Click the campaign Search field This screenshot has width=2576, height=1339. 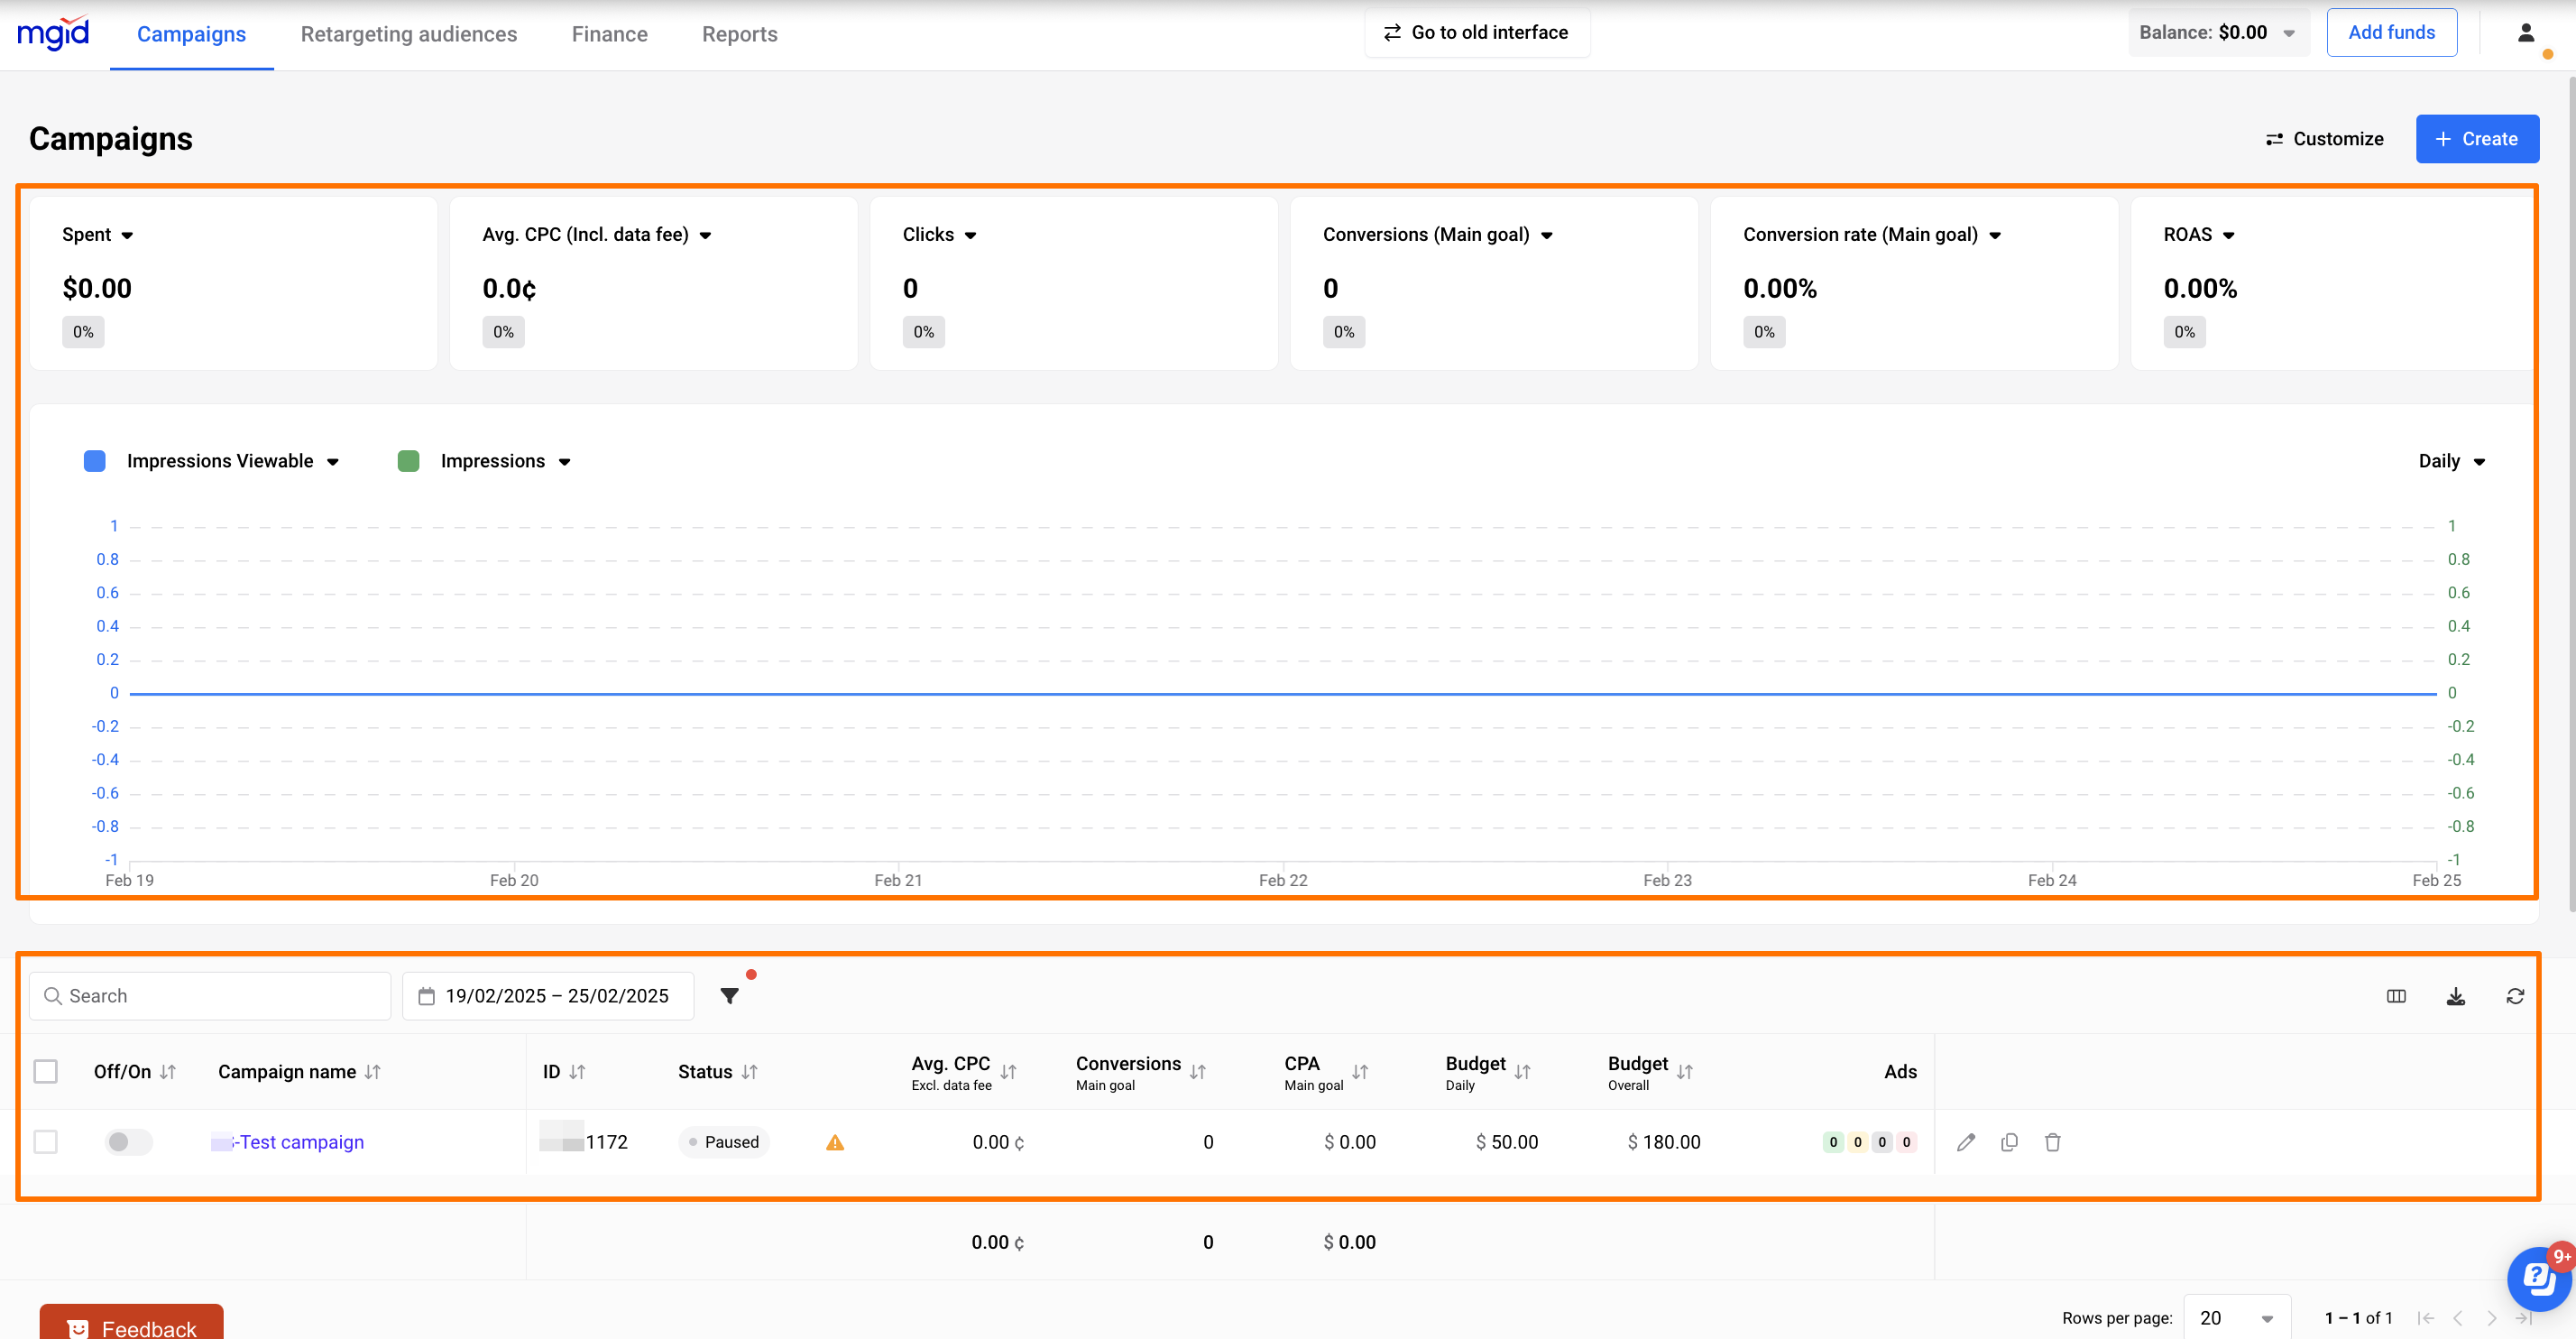(210, 996)
